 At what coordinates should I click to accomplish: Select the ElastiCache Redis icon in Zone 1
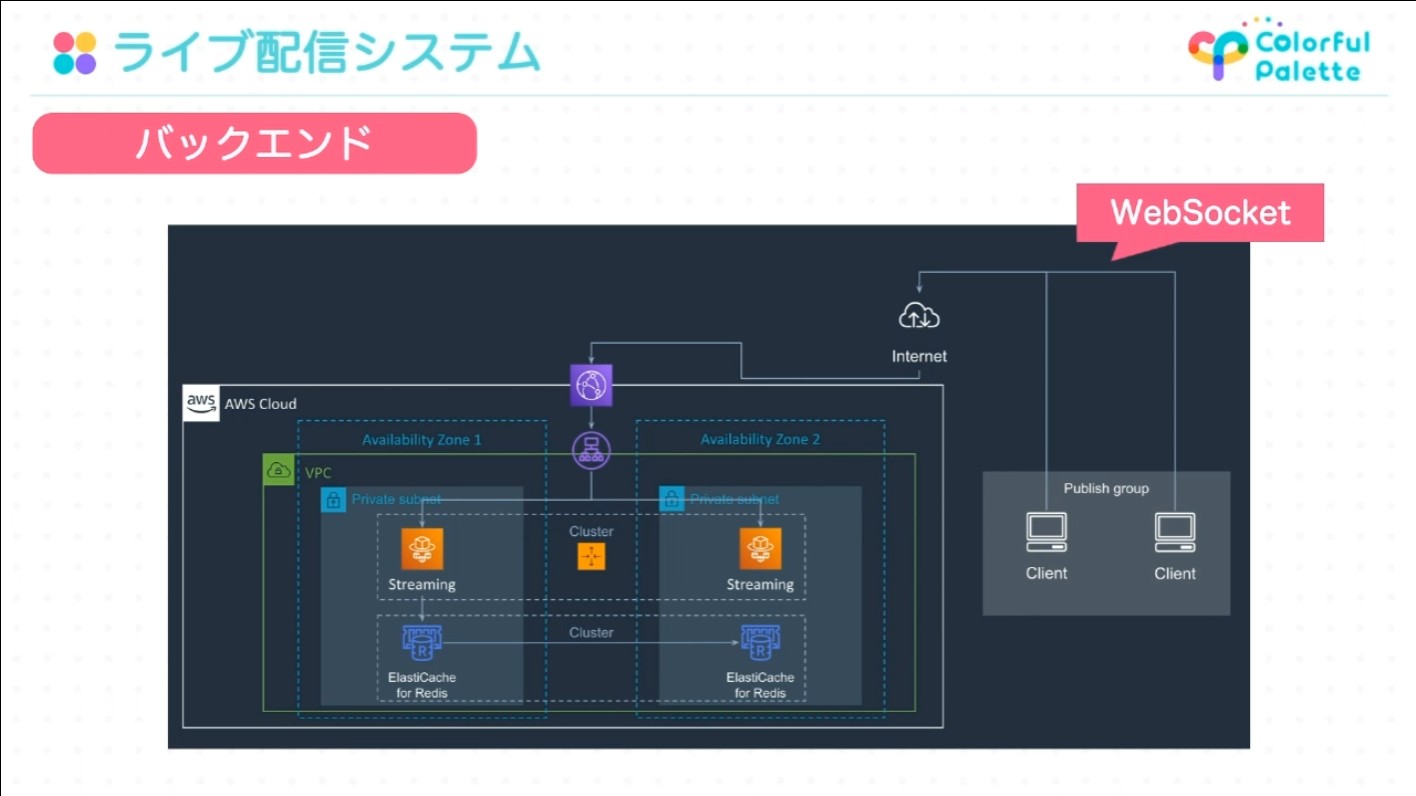point(422,644)
